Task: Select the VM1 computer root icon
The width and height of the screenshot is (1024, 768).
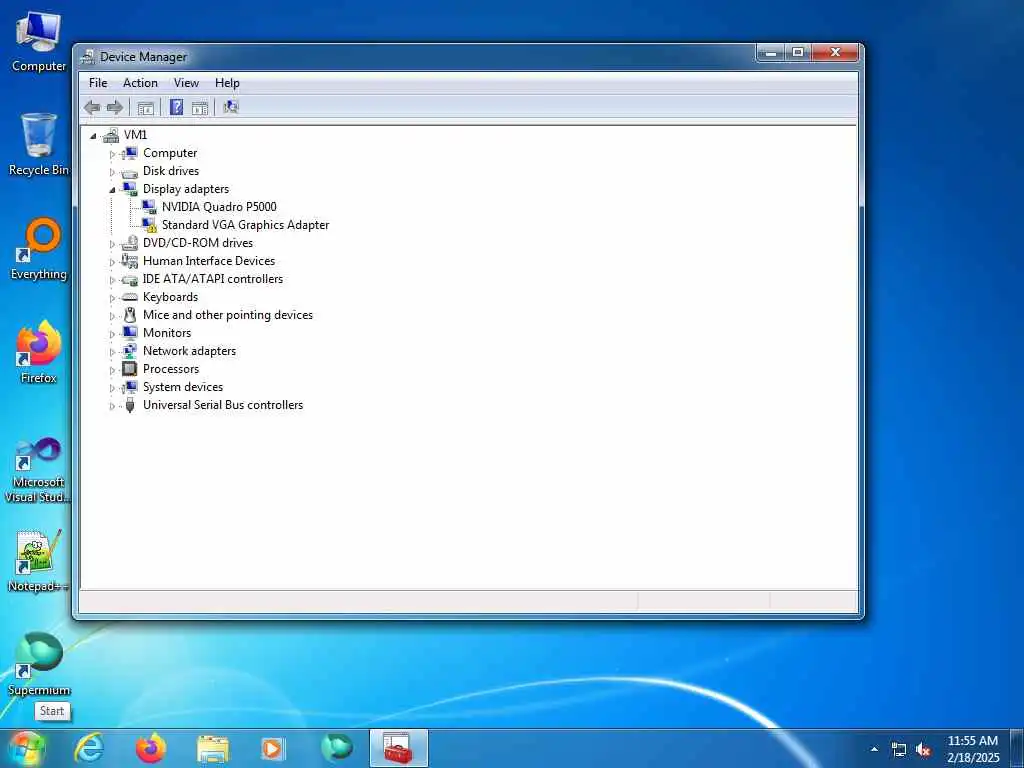Action: tap(111, 135)
